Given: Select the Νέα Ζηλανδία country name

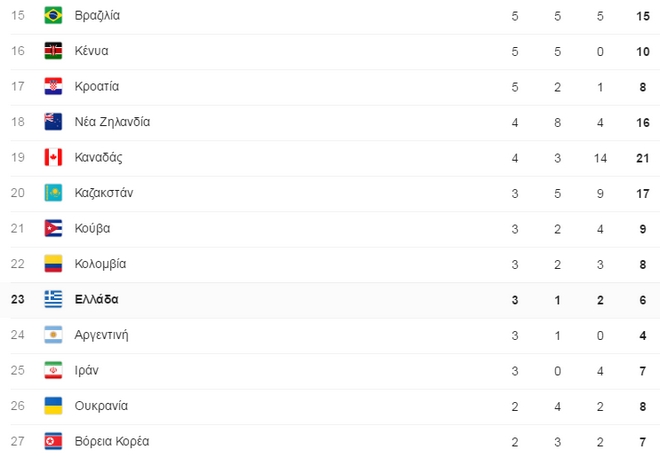Looking at the screenshot, I should coord(112,122).
